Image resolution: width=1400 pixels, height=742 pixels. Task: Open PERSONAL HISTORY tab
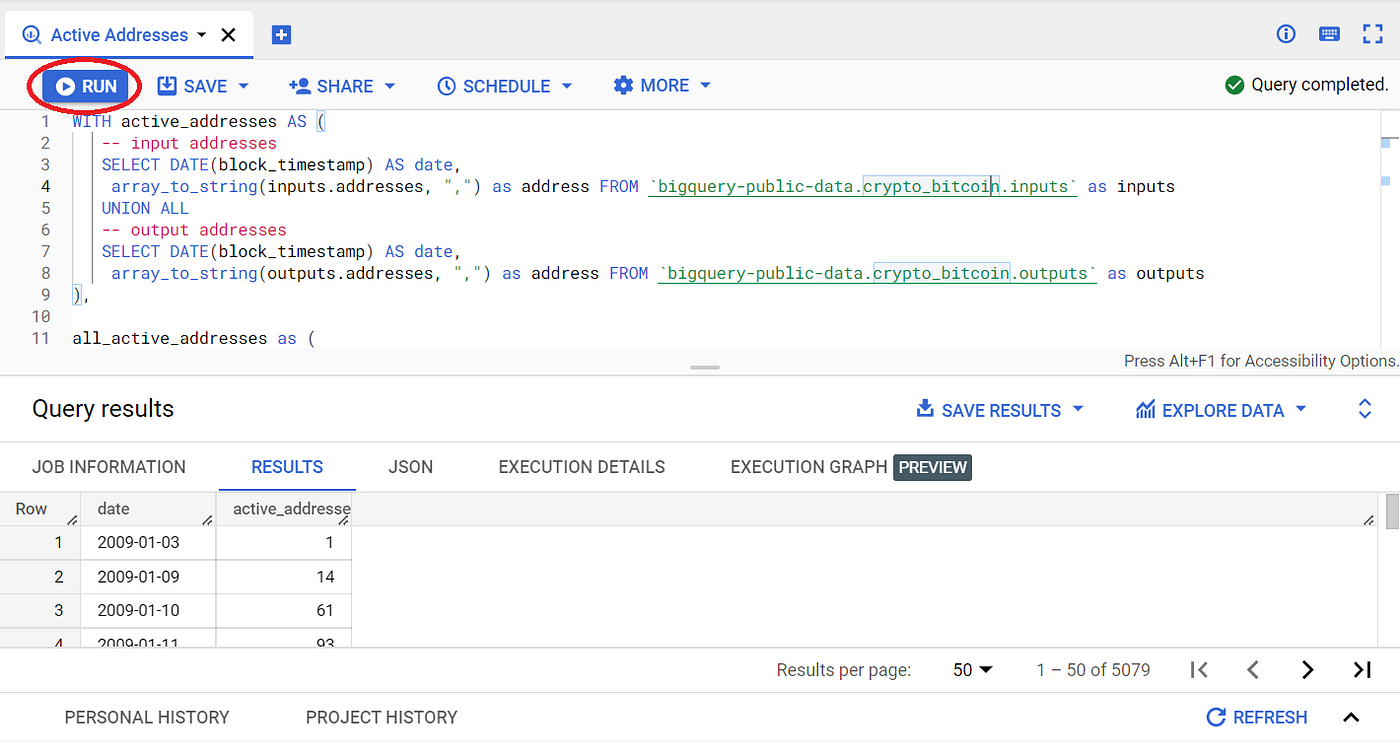(147, 717)
